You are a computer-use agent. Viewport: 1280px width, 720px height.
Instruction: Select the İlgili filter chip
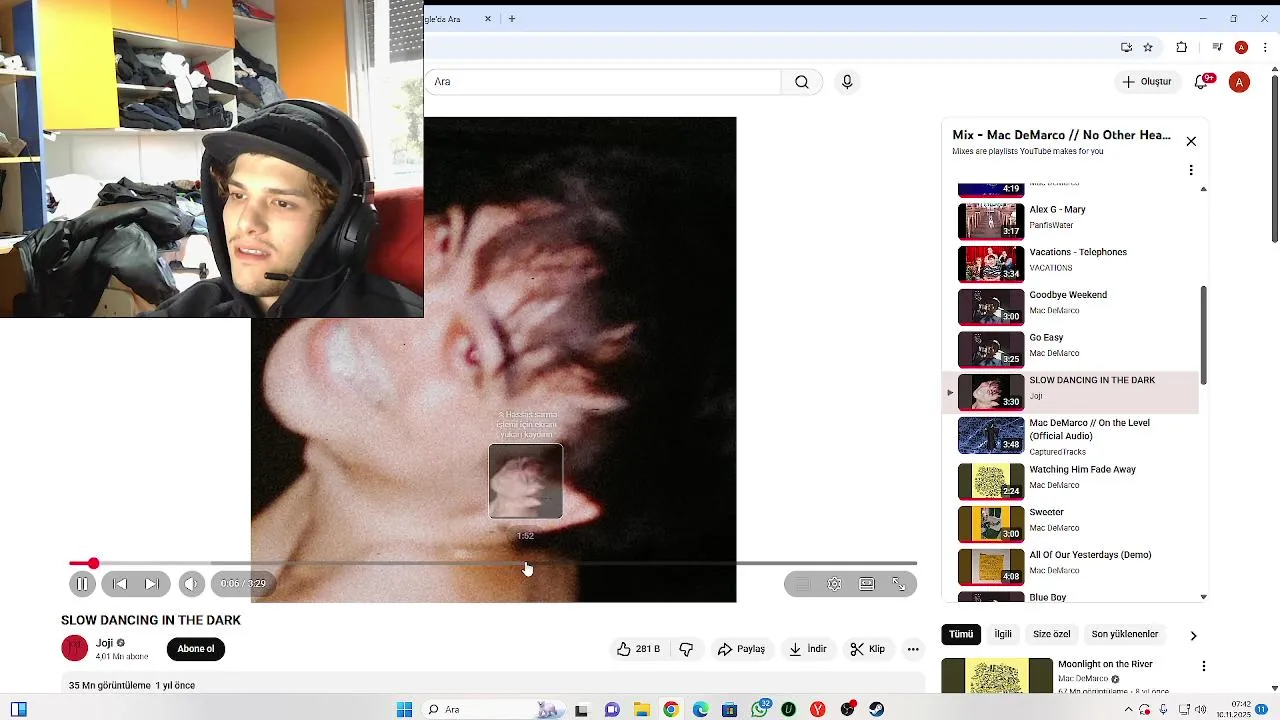(x=1003, y=634)
